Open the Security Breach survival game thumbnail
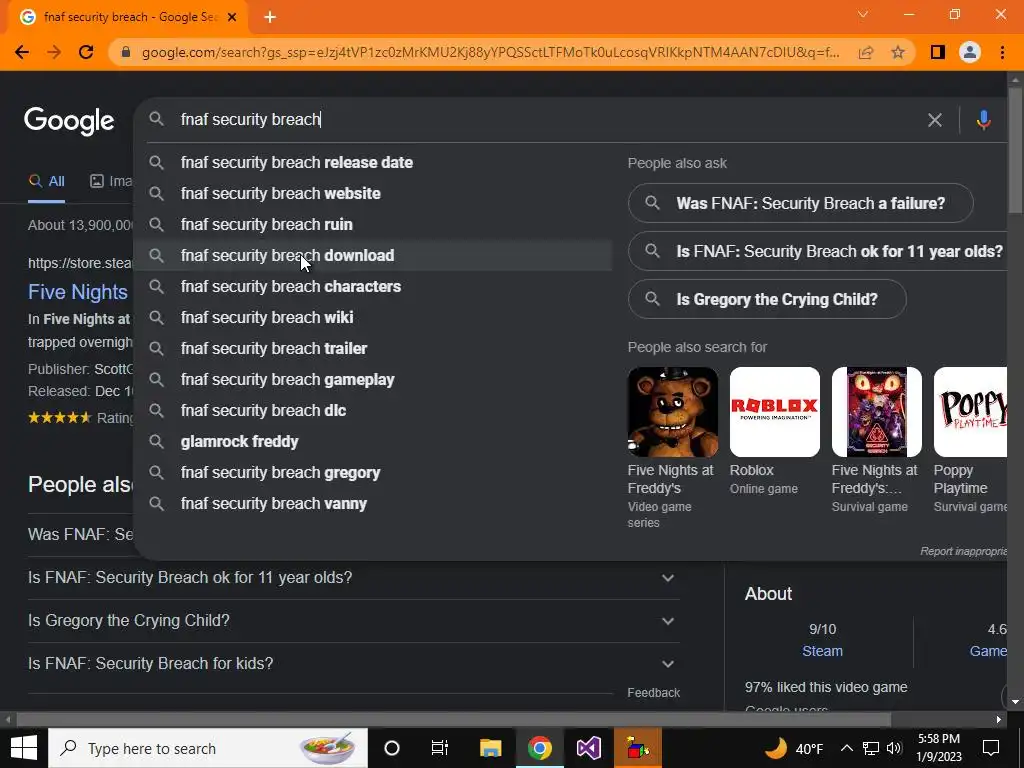 click(x=876, y=412)
